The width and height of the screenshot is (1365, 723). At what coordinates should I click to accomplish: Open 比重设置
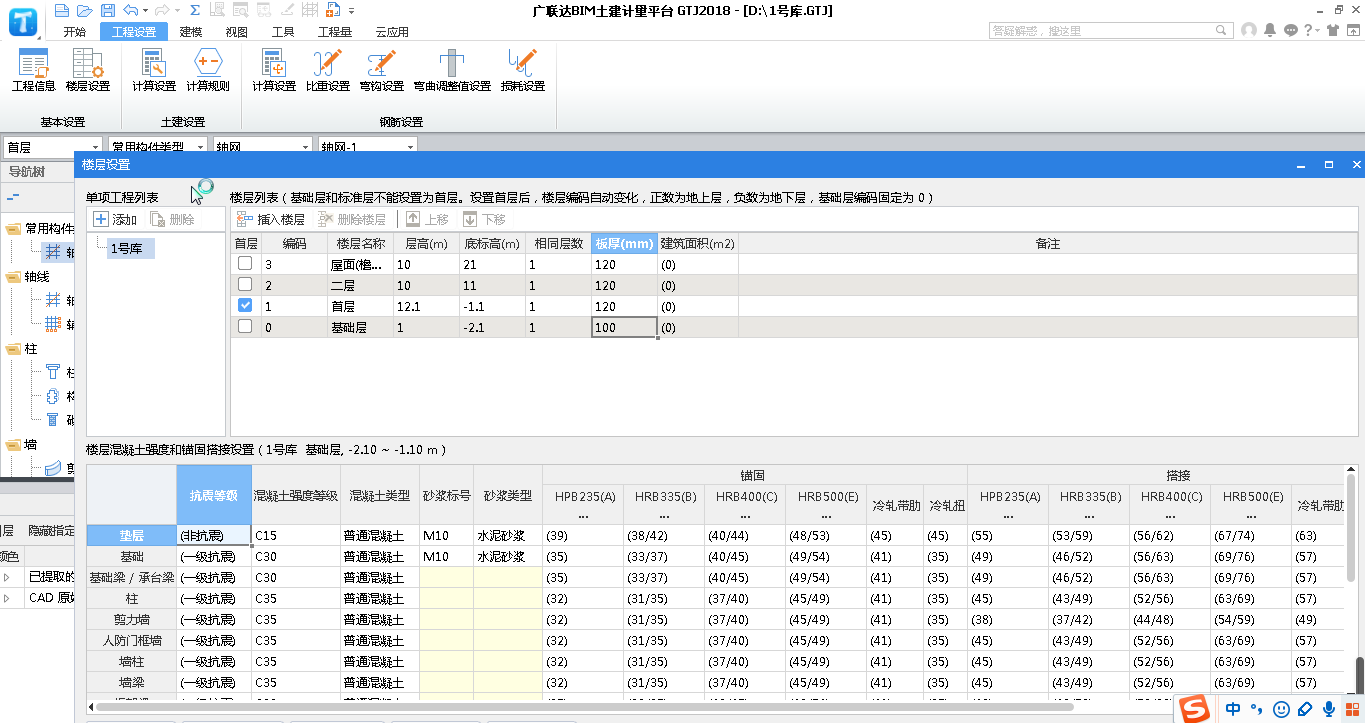coord(328,71)
